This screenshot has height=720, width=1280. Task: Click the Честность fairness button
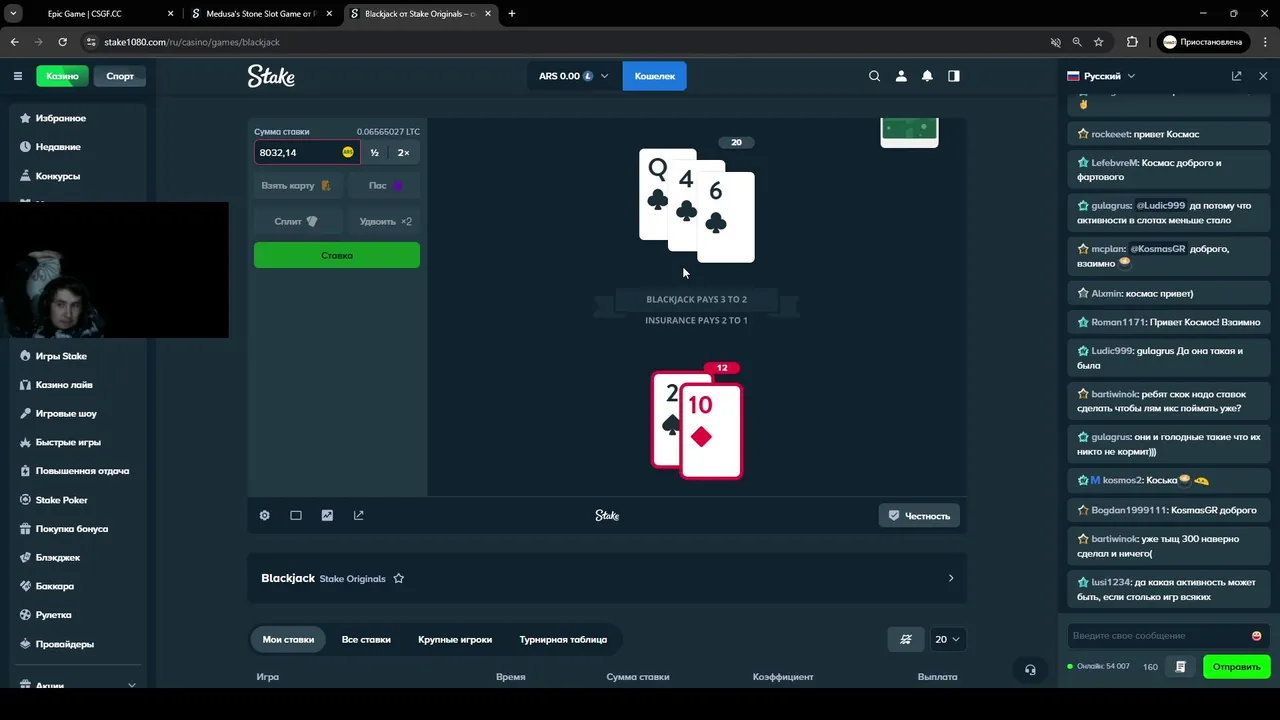[x=919, y=516]
